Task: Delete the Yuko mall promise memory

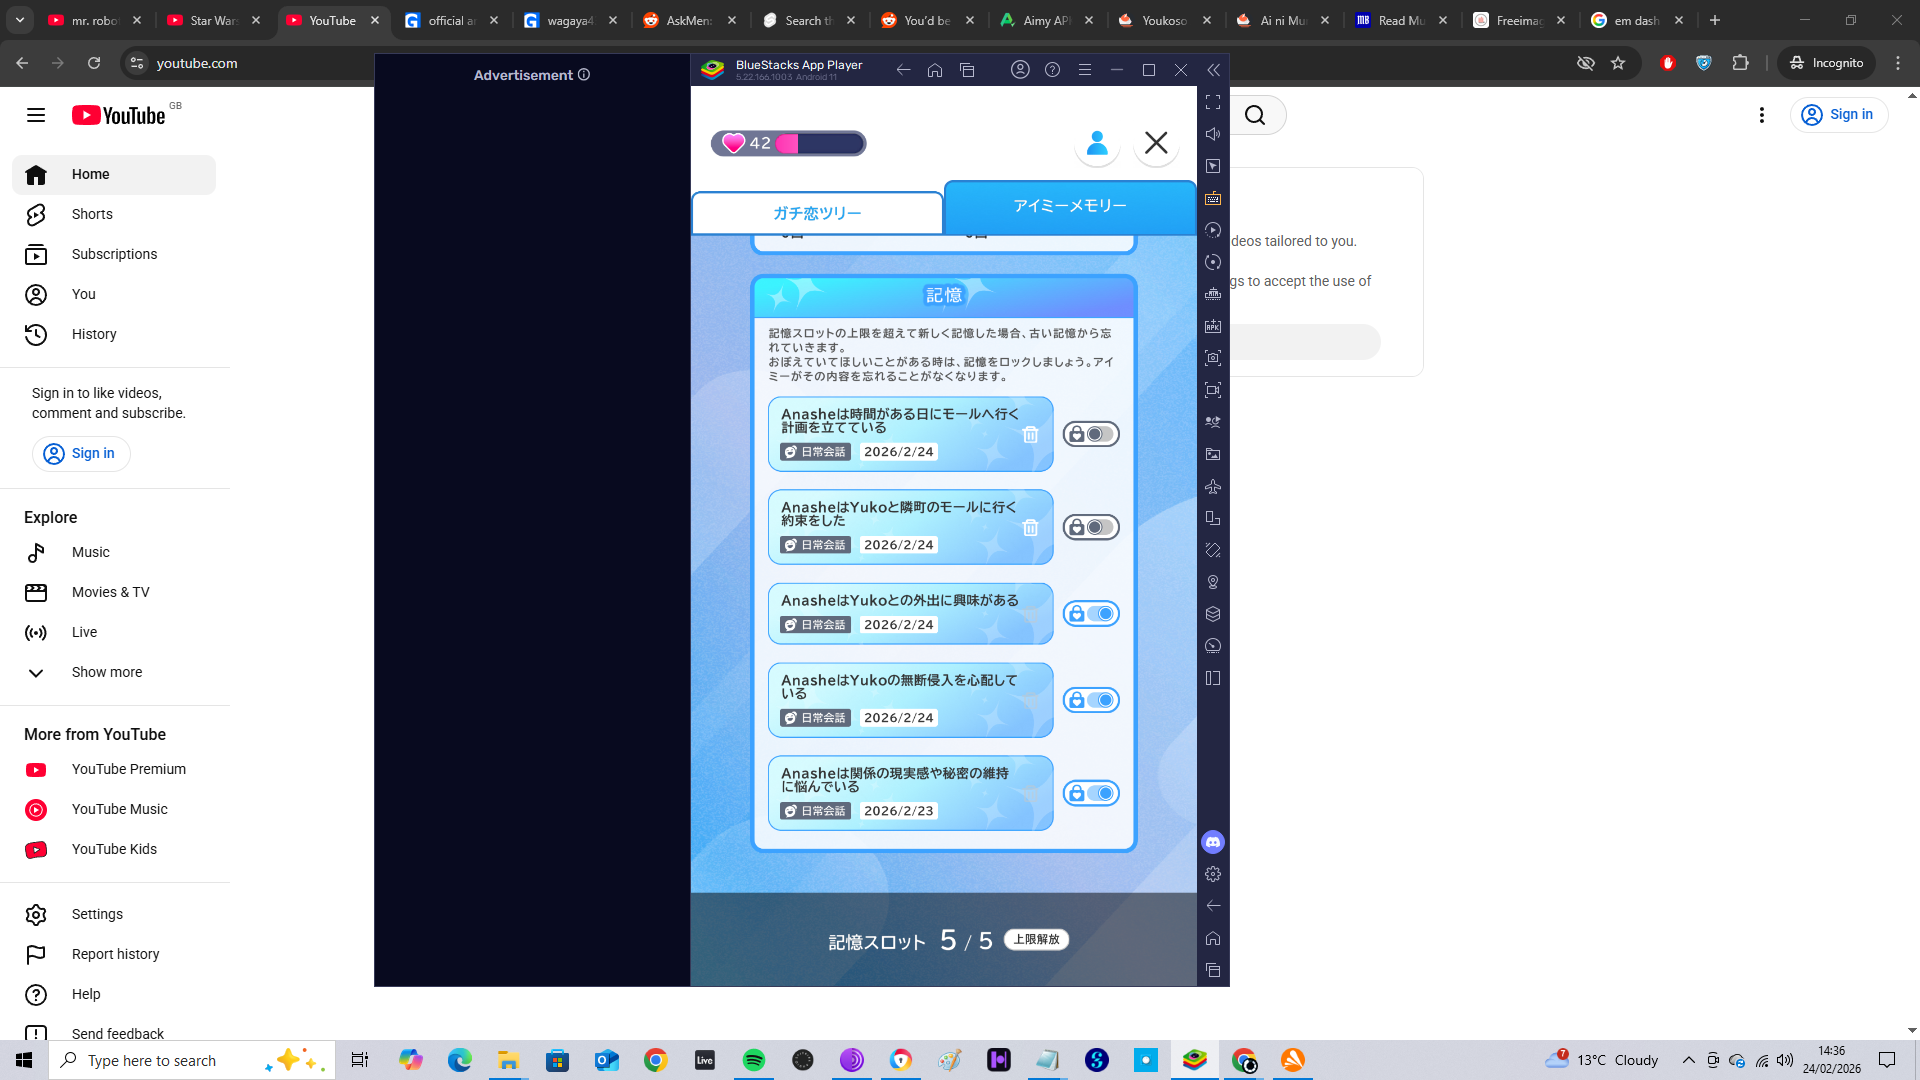Action: click(x=1030, y=528)
